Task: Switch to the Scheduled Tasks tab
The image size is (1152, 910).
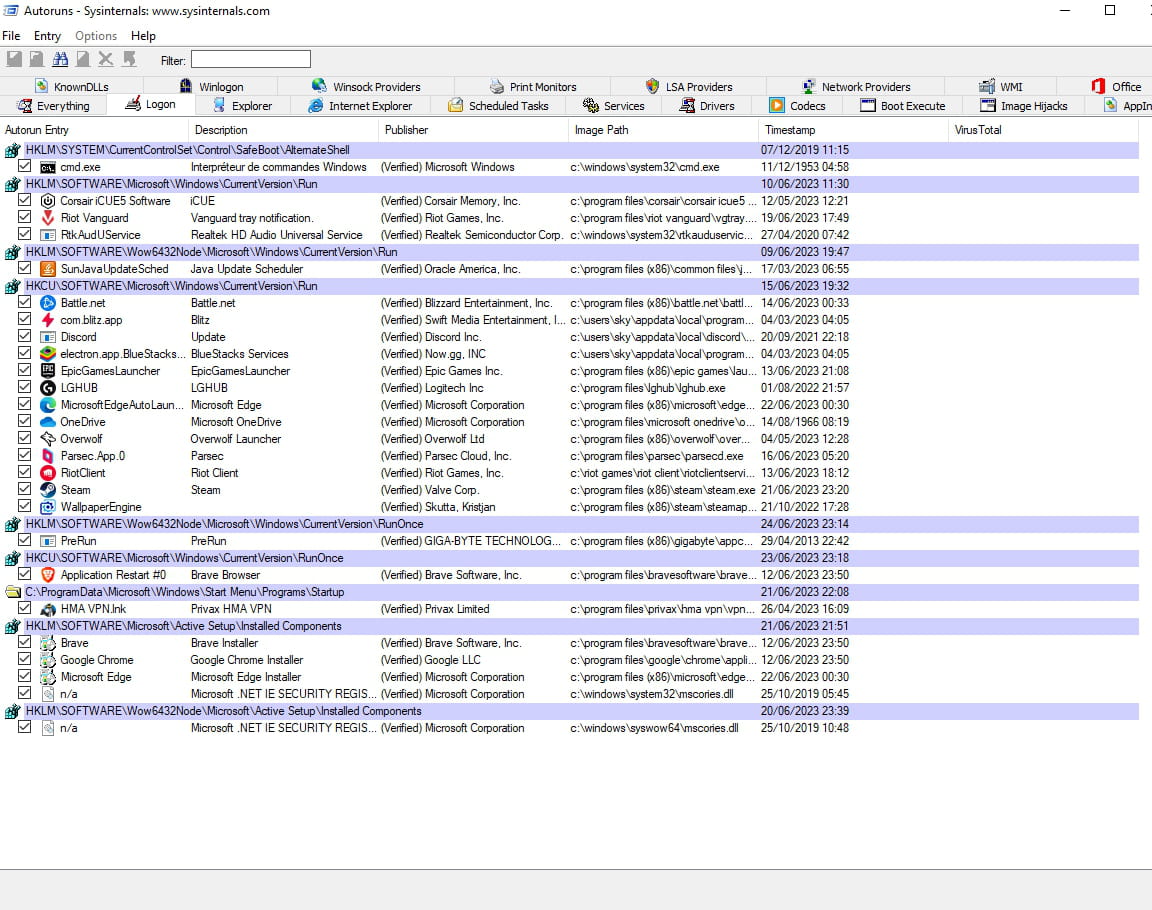Action: tap(499, 106)
